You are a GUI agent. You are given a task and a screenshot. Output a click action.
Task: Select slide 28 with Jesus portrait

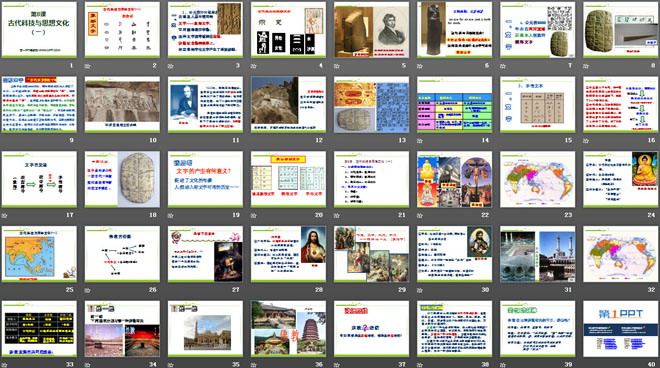(x=288, y=254)
